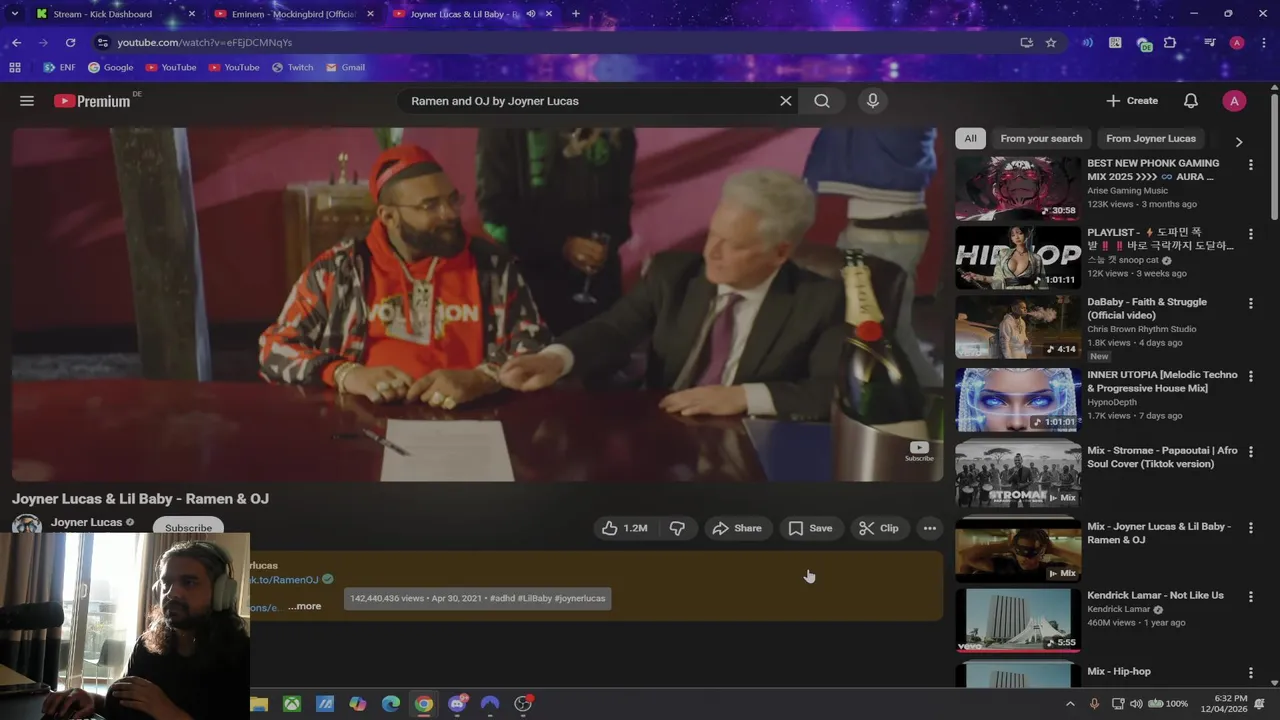
Task: Open the YouTube account avatar menu
Action: [1234, 101]
